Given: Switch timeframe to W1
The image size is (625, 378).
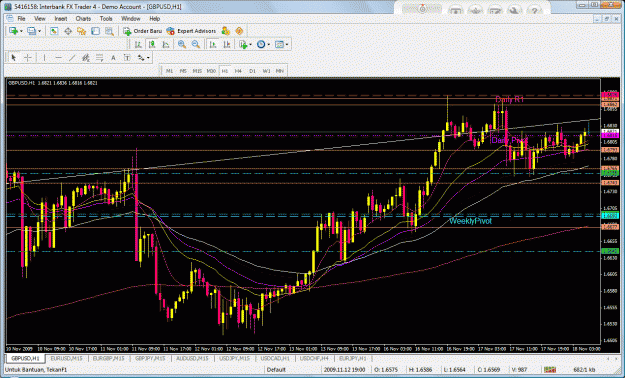Looking at the screenshot, I should (x=266, y=71).
